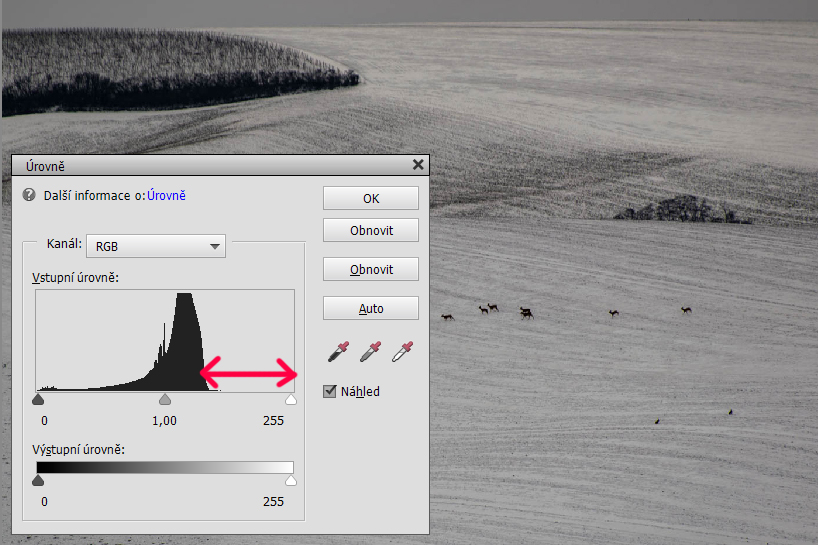Screen dimensions: 818x545
Task: Click the gray midtone input slider handle
Action: (x=165, y=400)
